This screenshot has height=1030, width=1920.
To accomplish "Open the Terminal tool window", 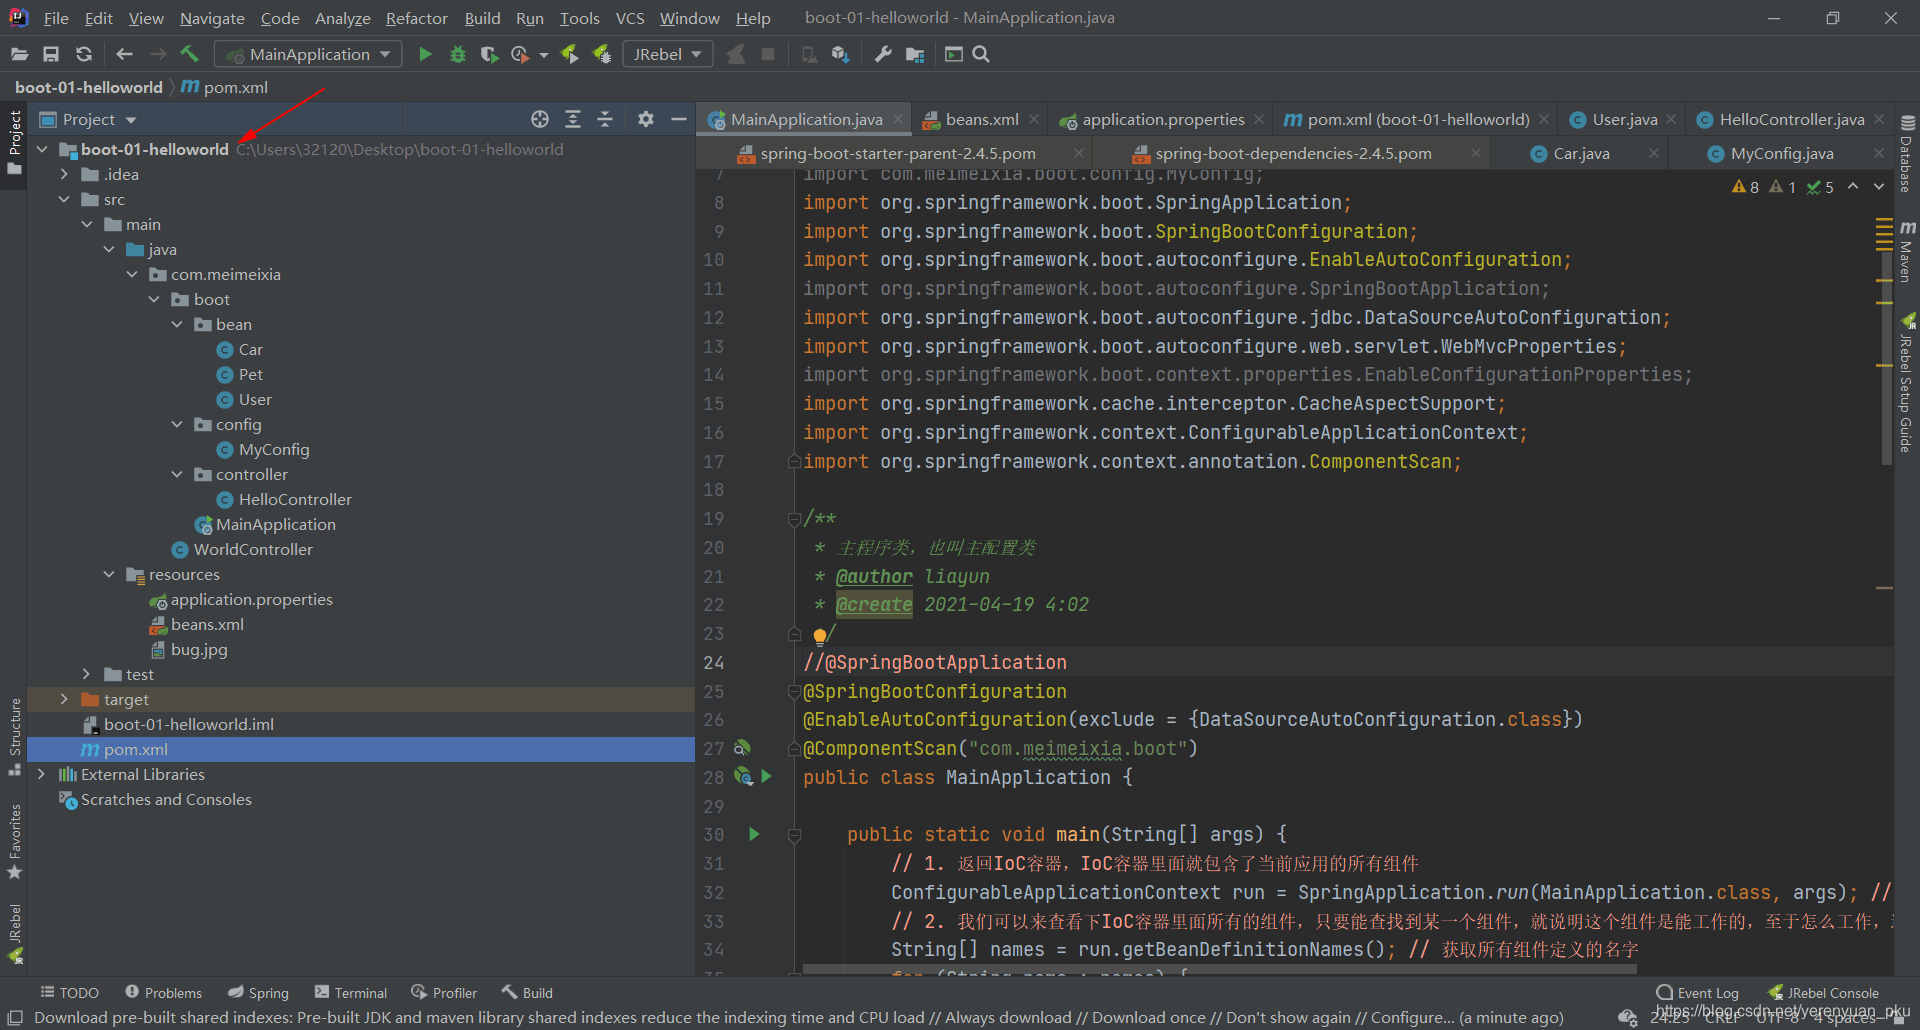I will 351,992.
